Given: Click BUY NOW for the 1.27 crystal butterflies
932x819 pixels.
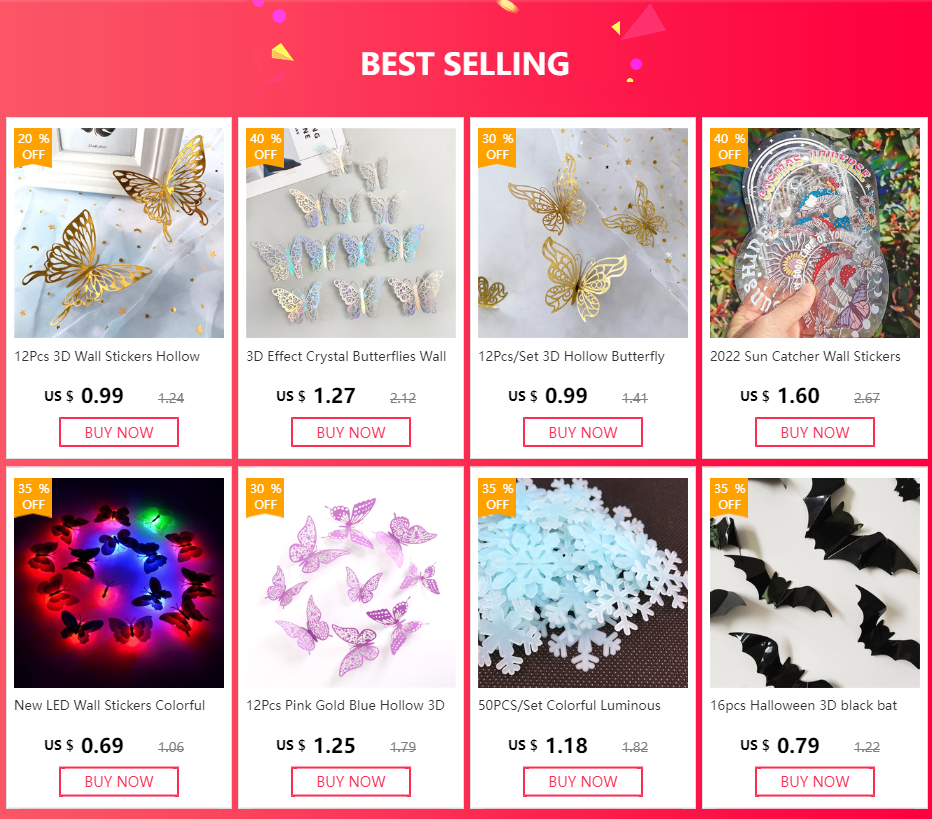Looking at the screenshot, I should (351, 432).
